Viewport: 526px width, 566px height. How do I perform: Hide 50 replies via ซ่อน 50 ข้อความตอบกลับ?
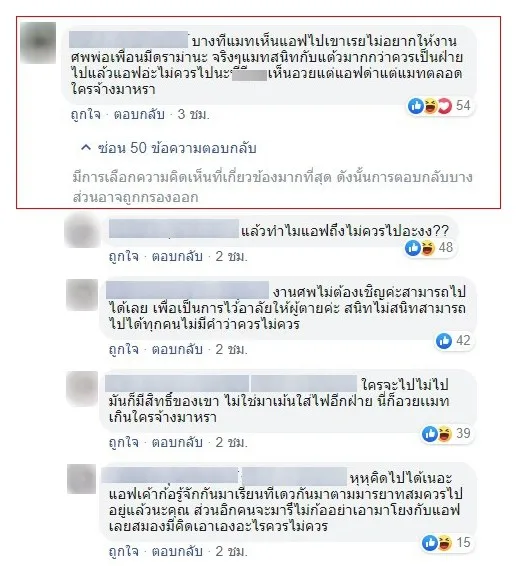click(x=177, y=148)
